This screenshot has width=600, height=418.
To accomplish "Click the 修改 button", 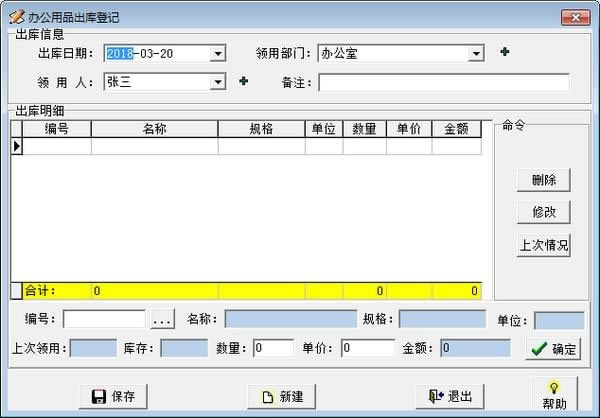I will [544, 212].
